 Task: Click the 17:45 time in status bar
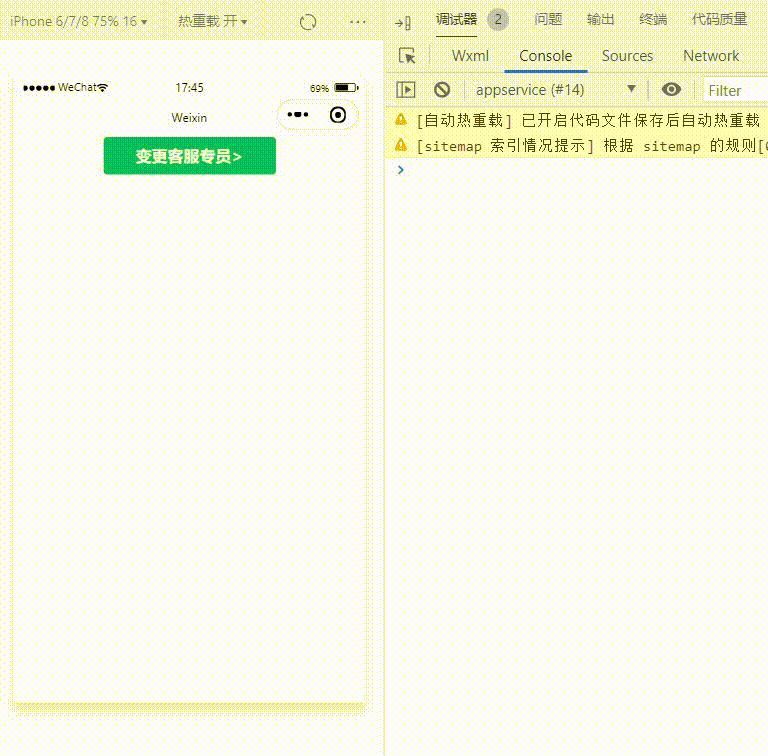pos(190,88)
